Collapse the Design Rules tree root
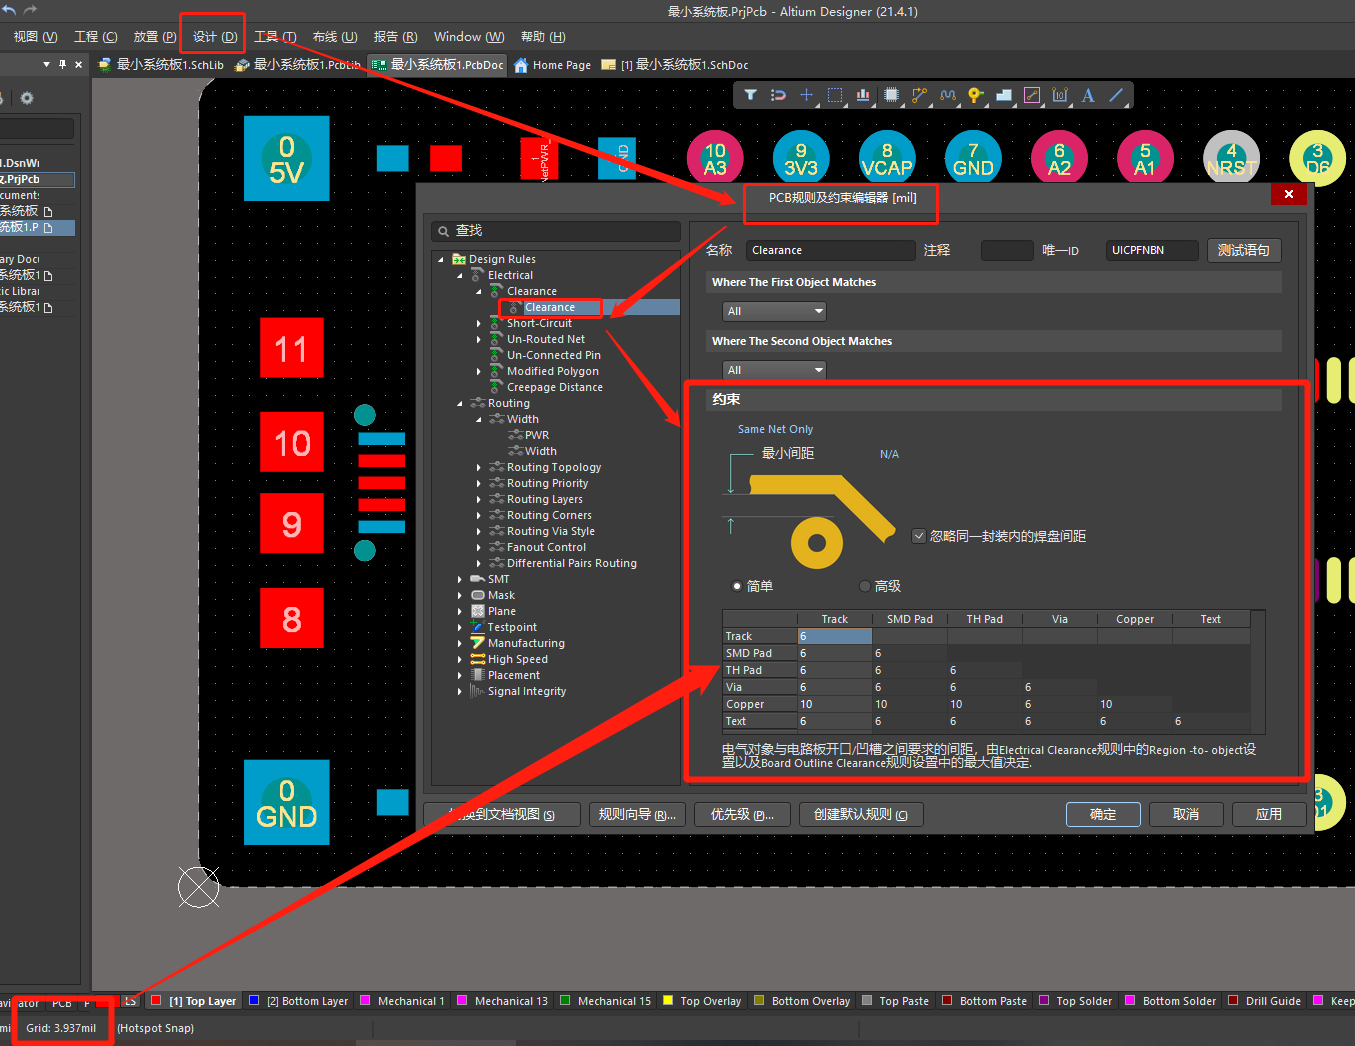This screenshot has height=1046, width=1355. point(441,259)
